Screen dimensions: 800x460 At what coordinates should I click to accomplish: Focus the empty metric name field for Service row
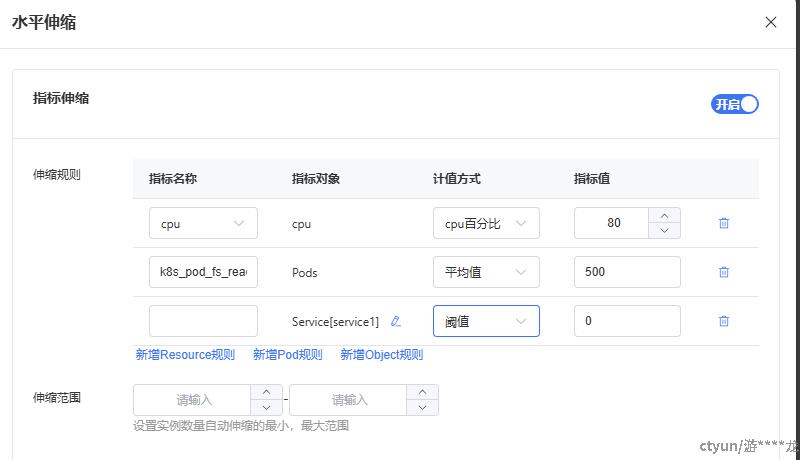click(x=203, y=321)
